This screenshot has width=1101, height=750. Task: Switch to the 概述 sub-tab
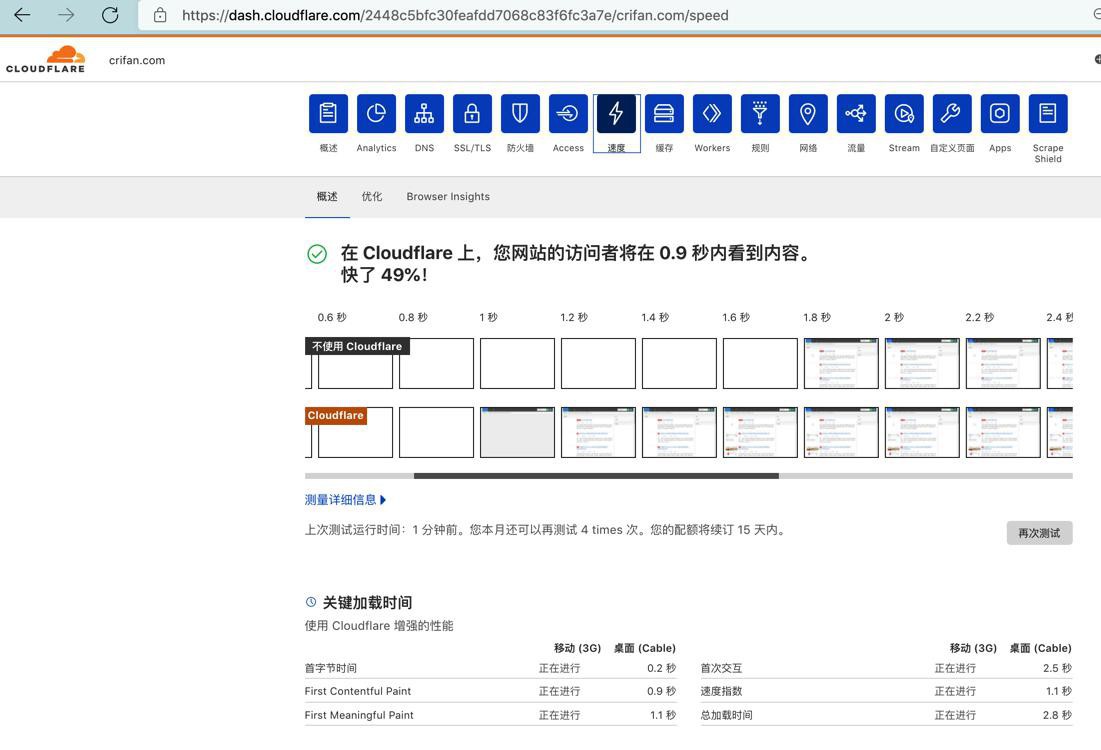coord(327,197)
